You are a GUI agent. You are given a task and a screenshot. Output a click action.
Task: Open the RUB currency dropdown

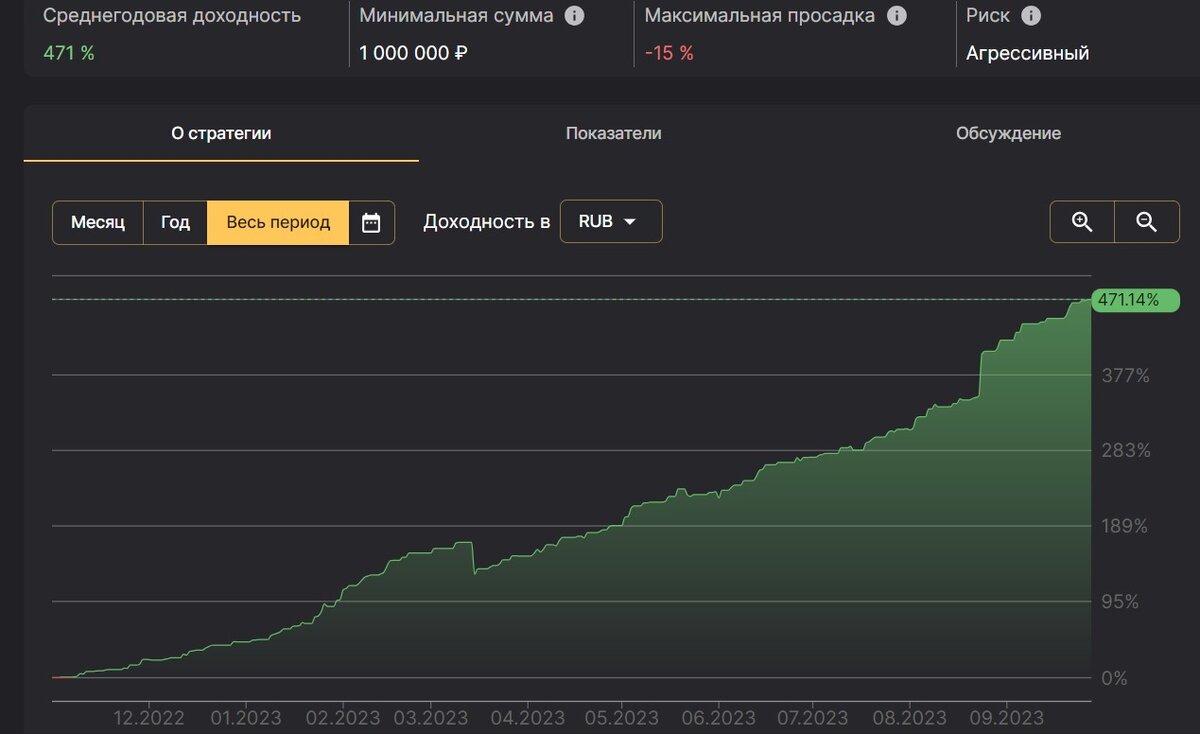(x=611, y=221)
